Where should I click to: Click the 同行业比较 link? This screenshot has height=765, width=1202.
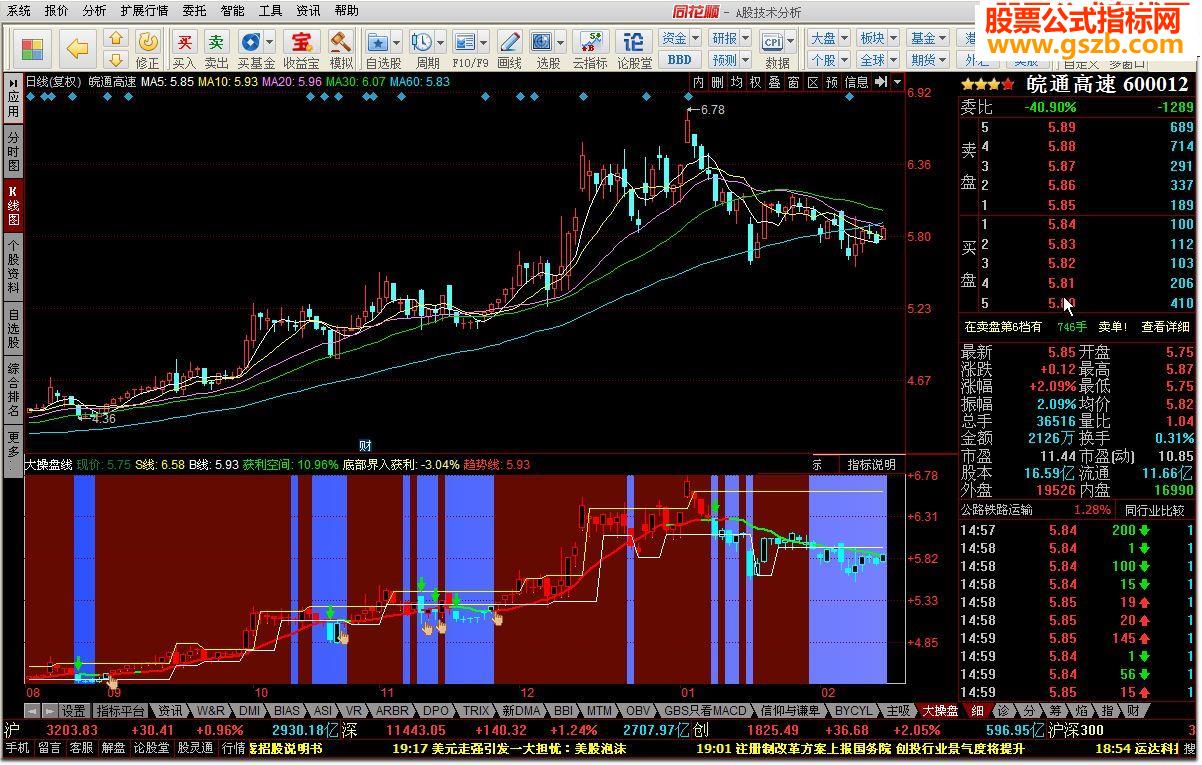point(1155,510)
